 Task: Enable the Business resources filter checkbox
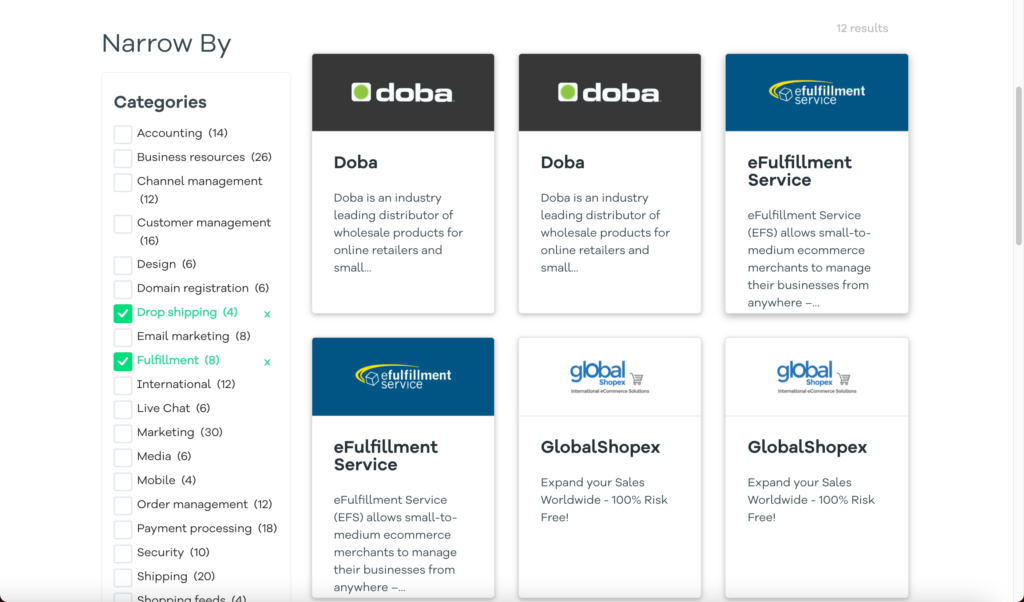123,158
